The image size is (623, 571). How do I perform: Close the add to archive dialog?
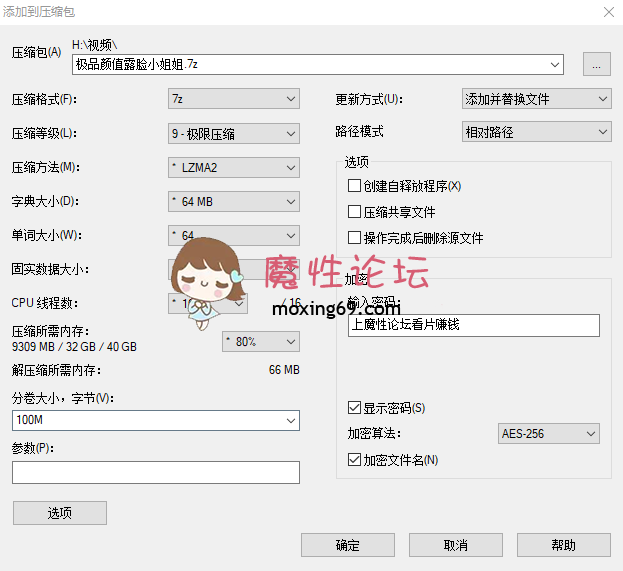(x=607, y=11)
